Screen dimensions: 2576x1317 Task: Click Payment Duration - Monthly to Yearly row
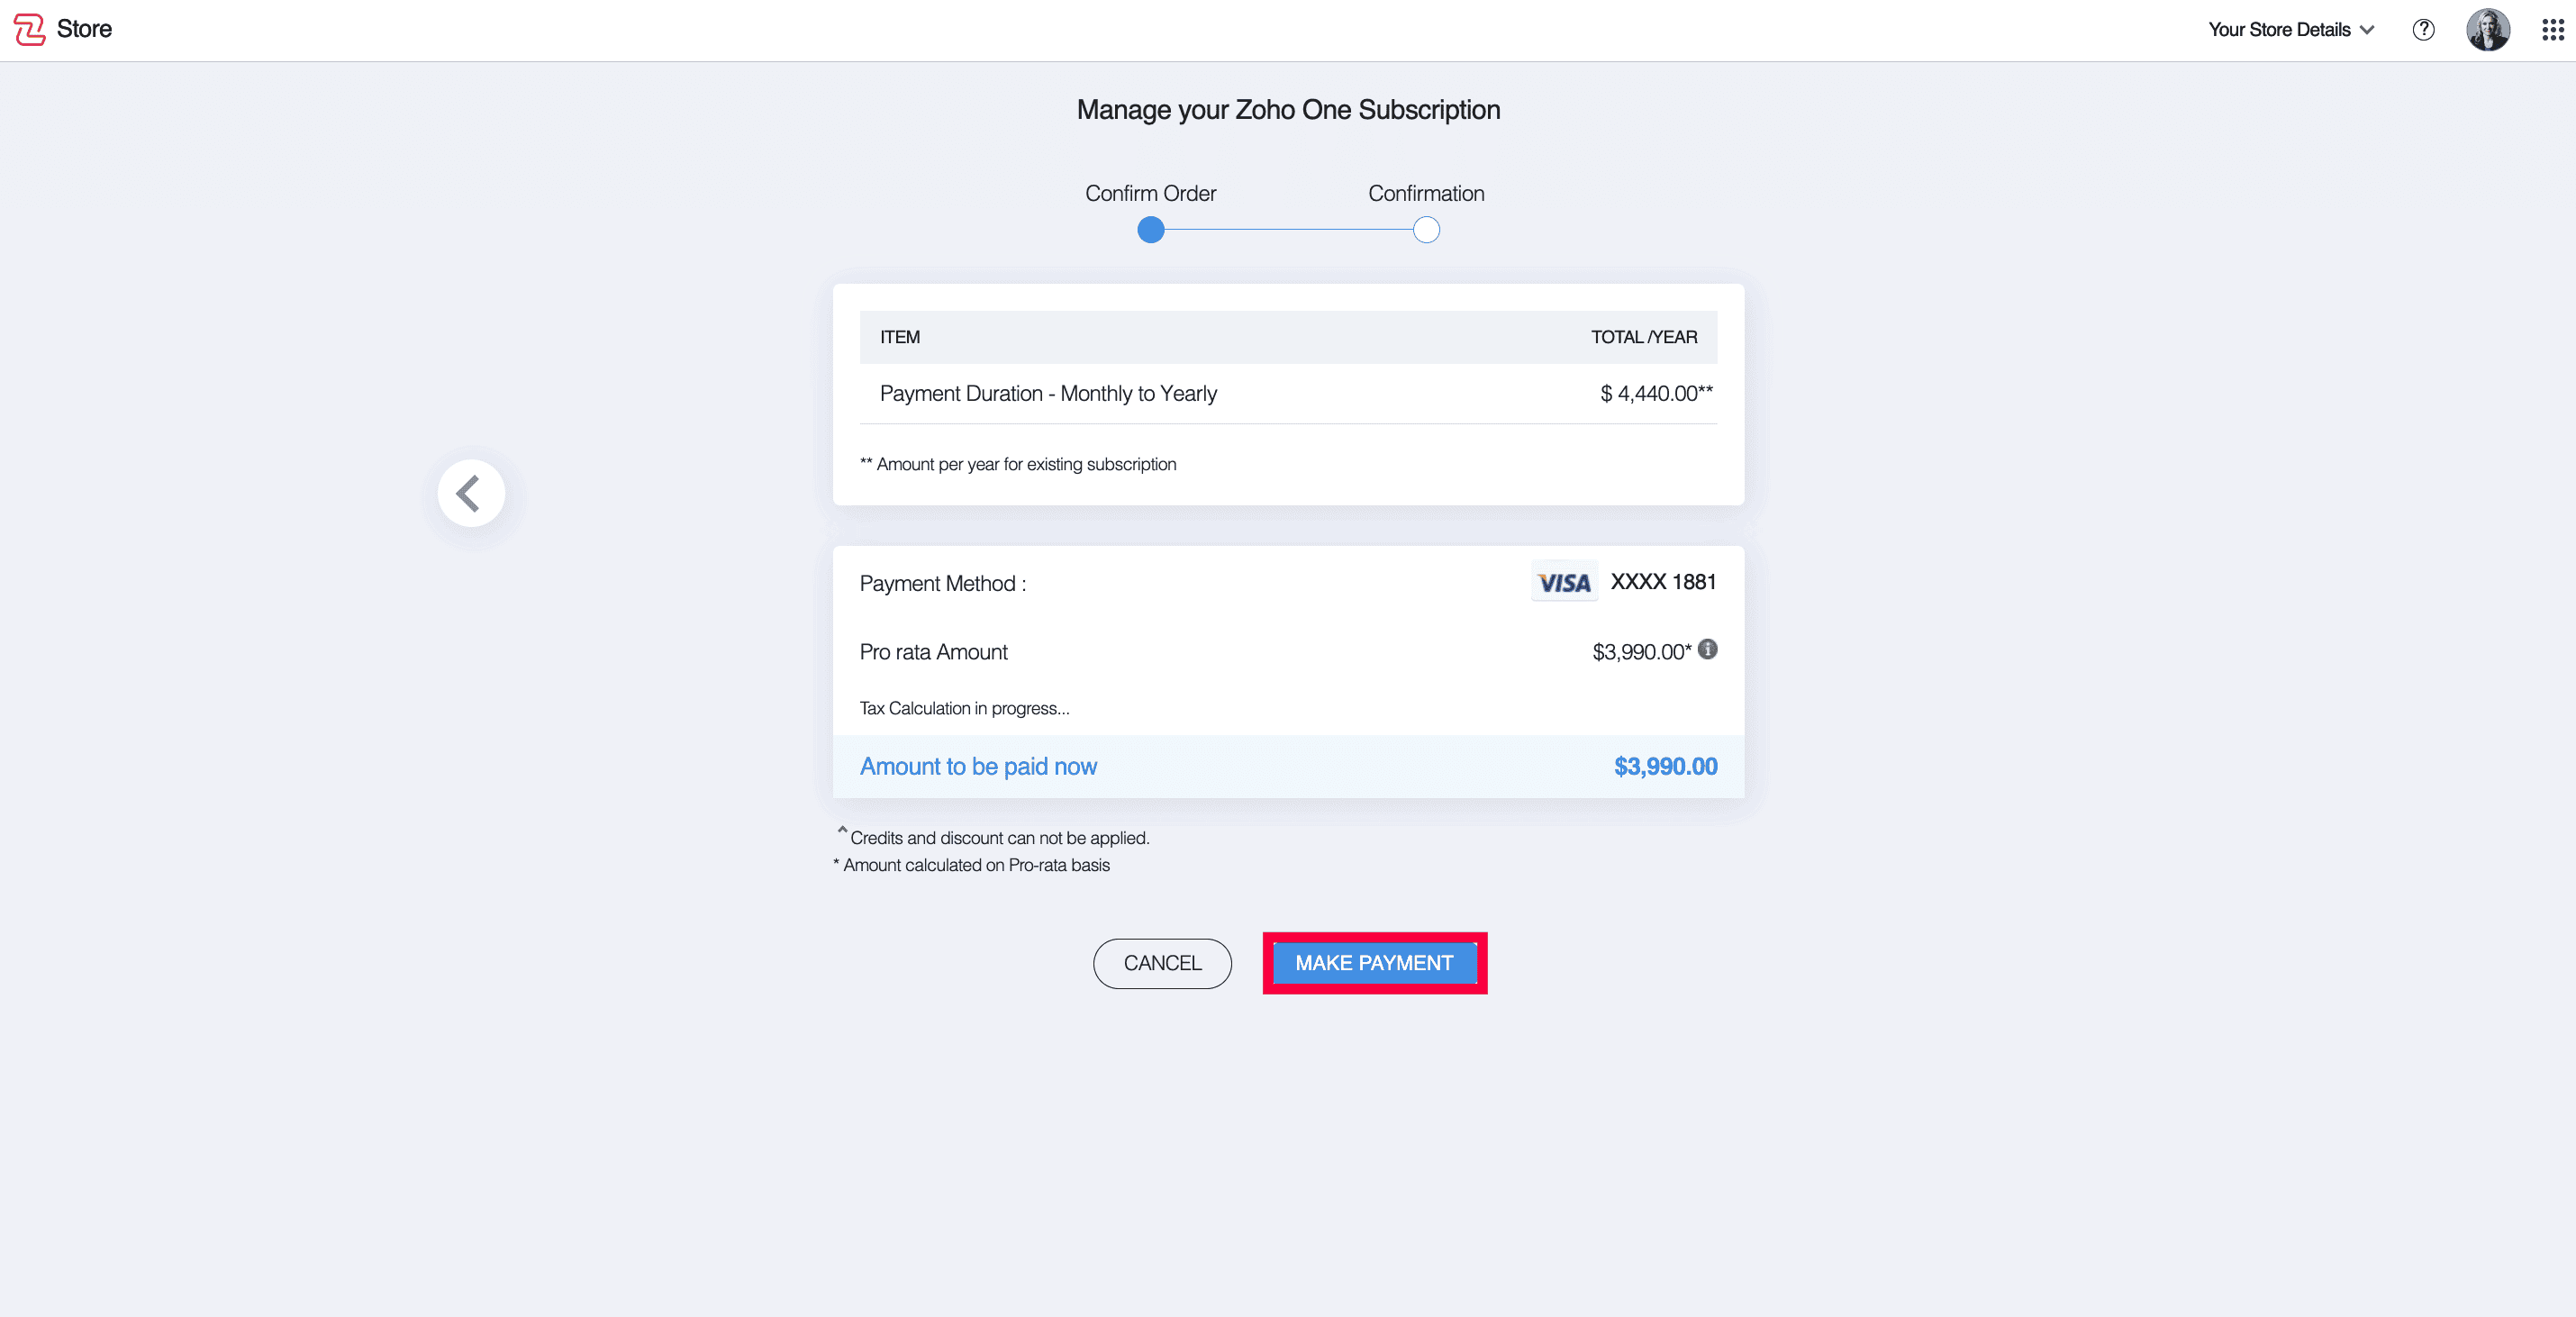(x=1287, y=394)
